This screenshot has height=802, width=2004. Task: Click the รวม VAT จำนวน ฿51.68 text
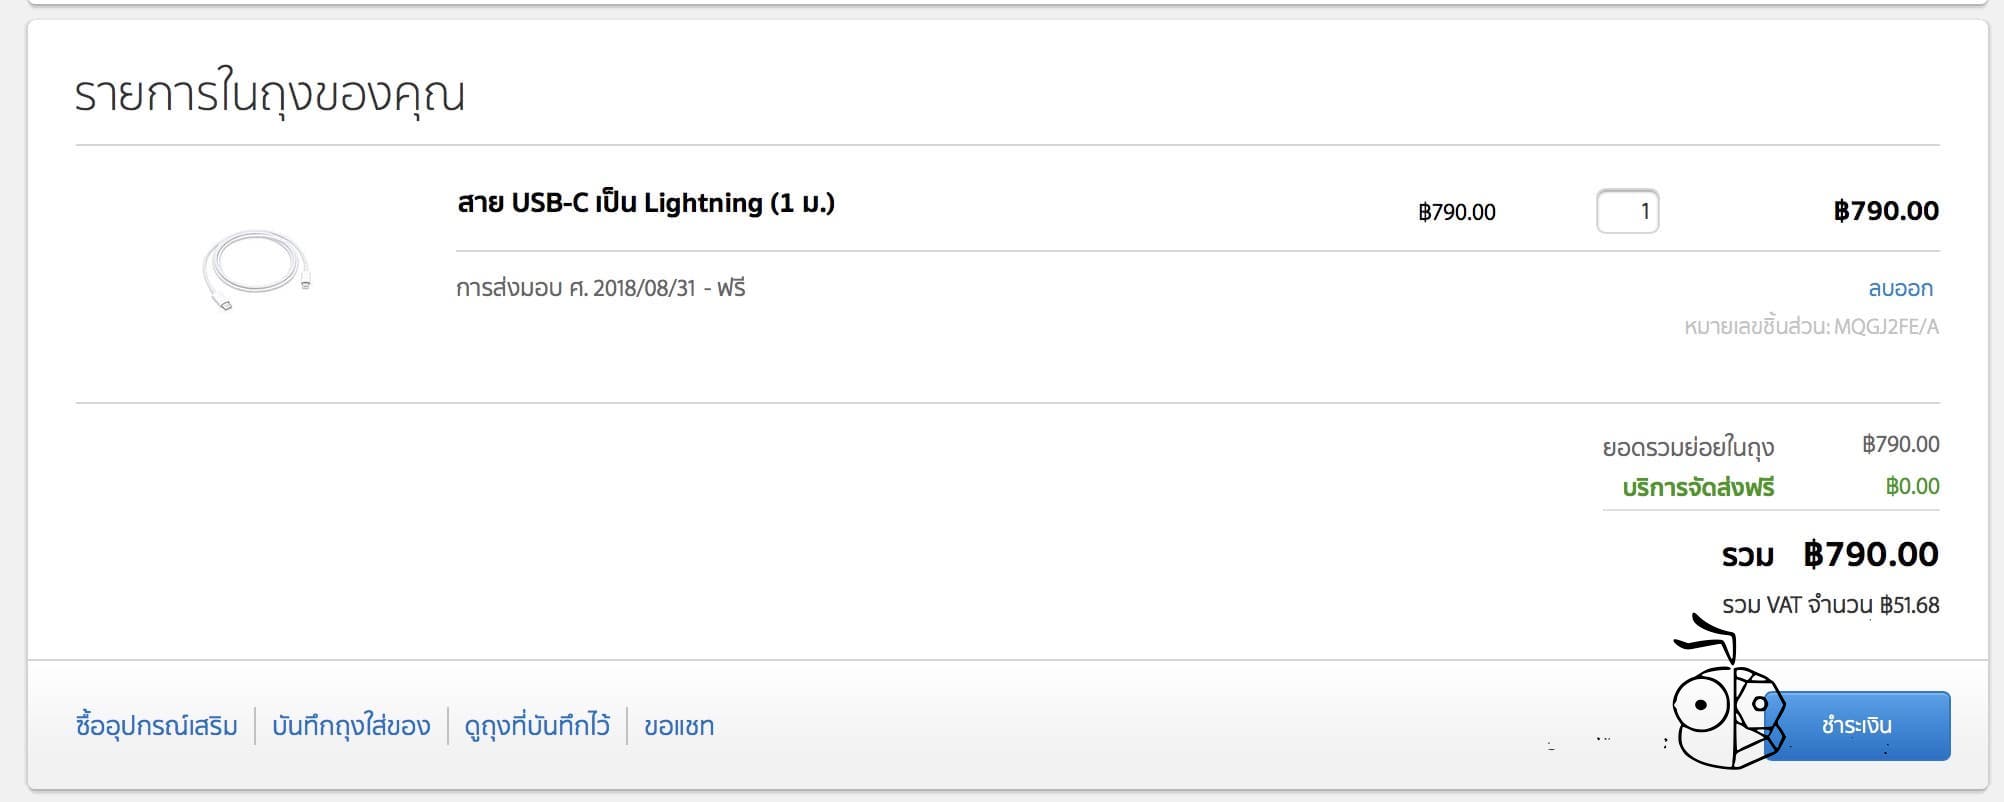tap(1830, 605)
